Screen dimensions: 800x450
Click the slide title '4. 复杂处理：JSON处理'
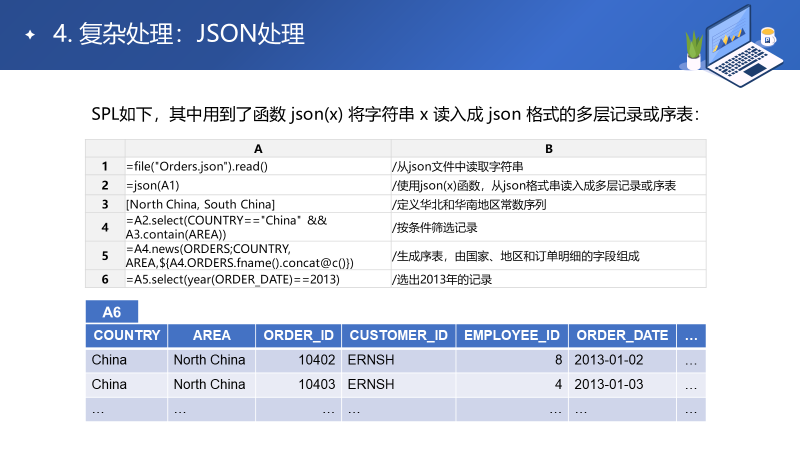pyautogui.click(x=179, y=34)
